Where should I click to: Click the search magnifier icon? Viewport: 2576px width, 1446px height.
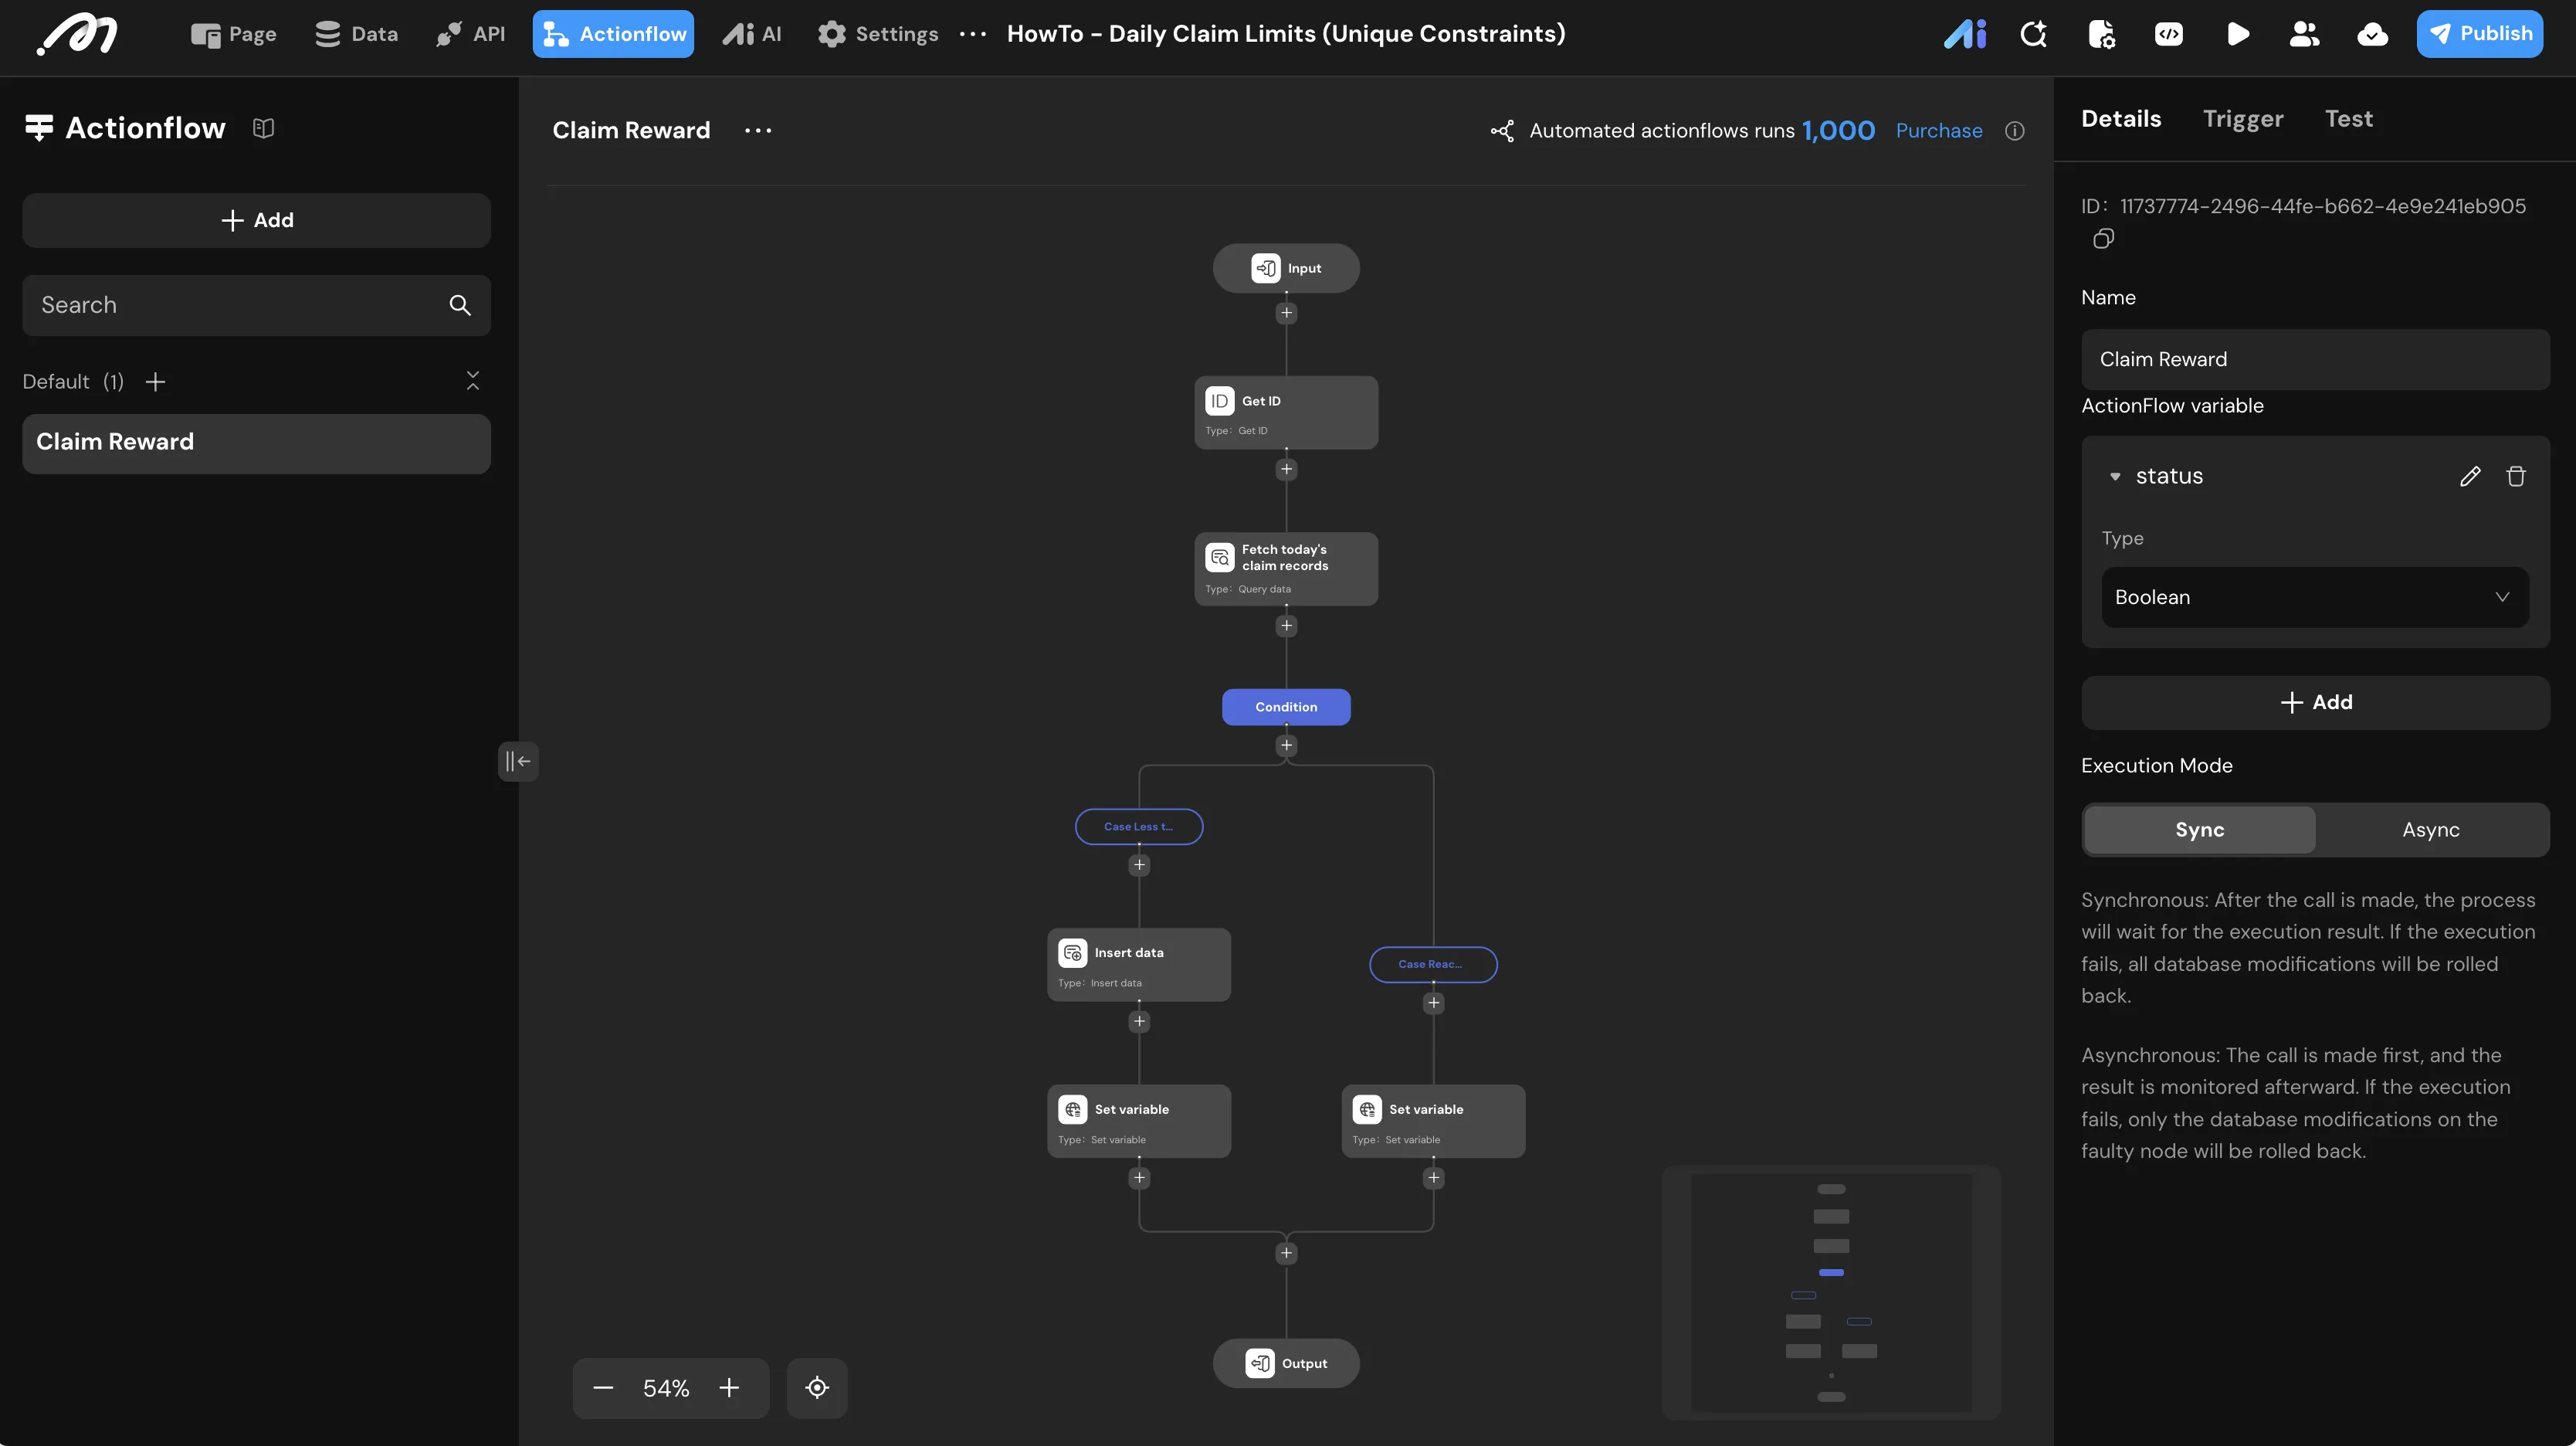click(x=460, y=305)
